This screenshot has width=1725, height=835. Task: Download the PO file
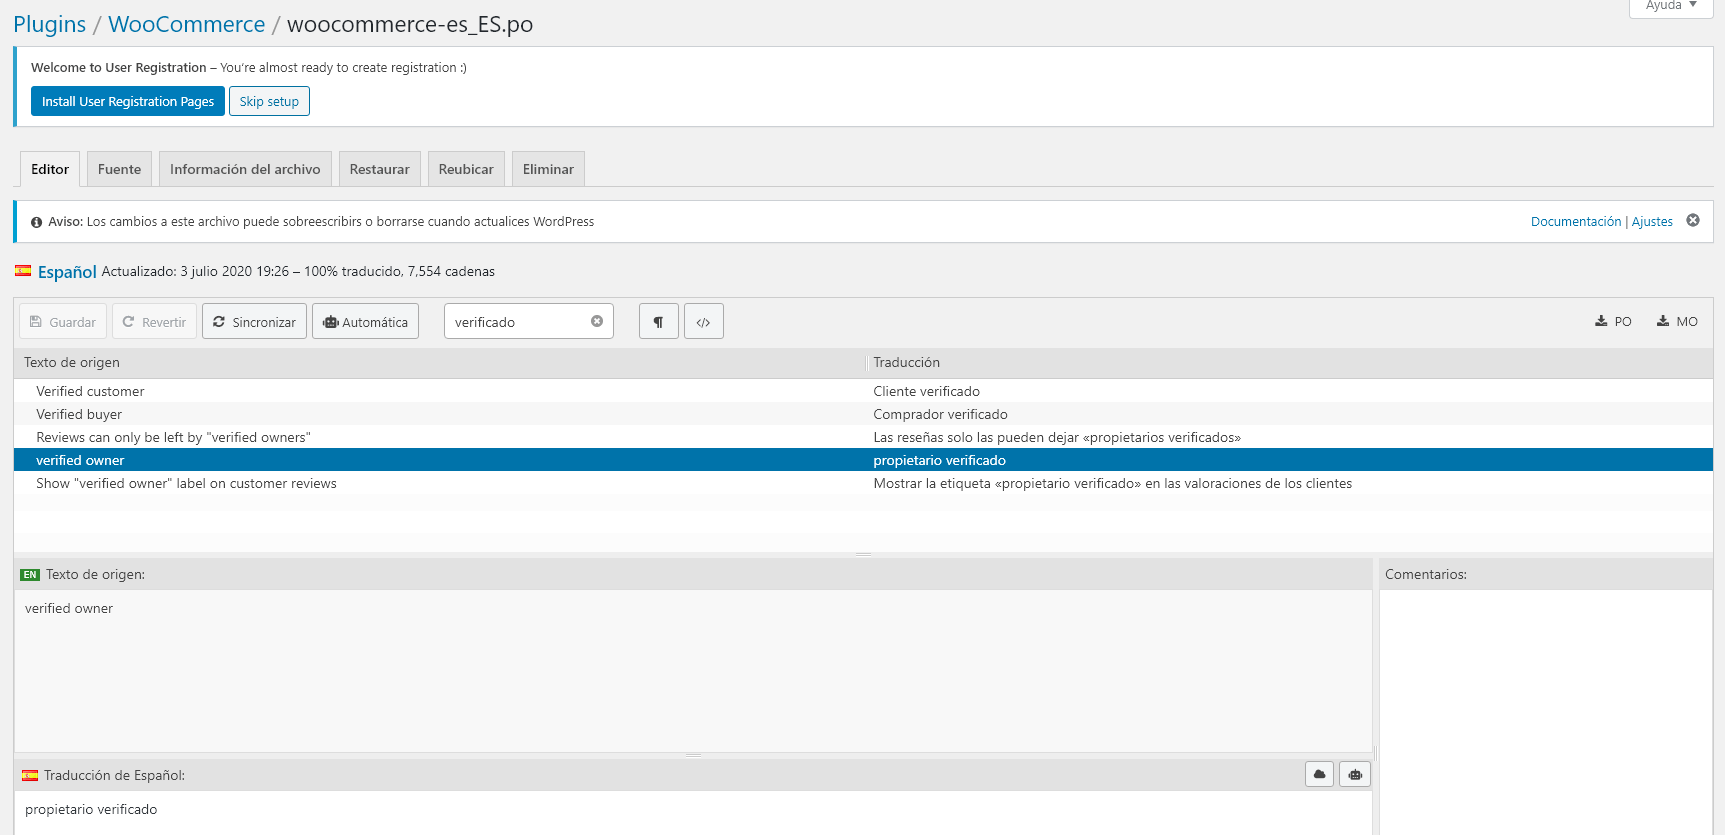(x=1613, y=321)
